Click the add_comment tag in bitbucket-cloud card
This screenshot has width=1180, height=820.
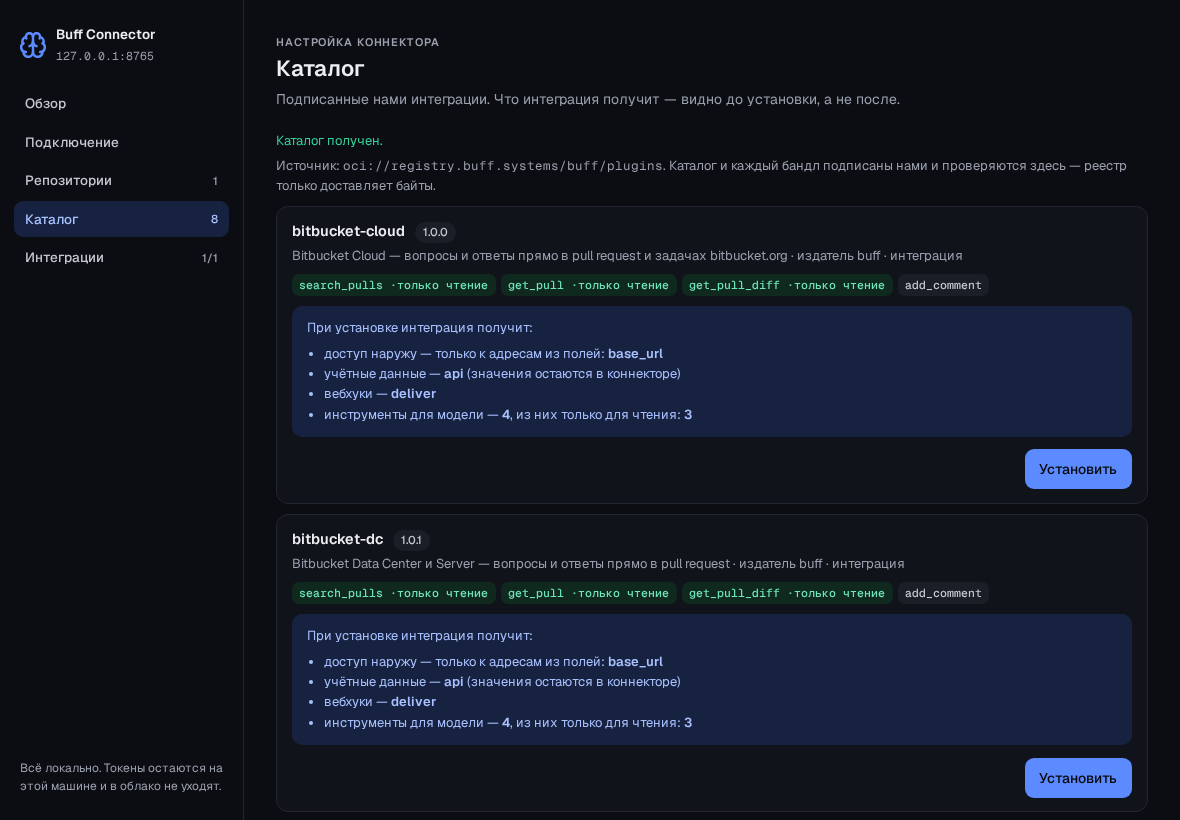[x=943, y=285]
